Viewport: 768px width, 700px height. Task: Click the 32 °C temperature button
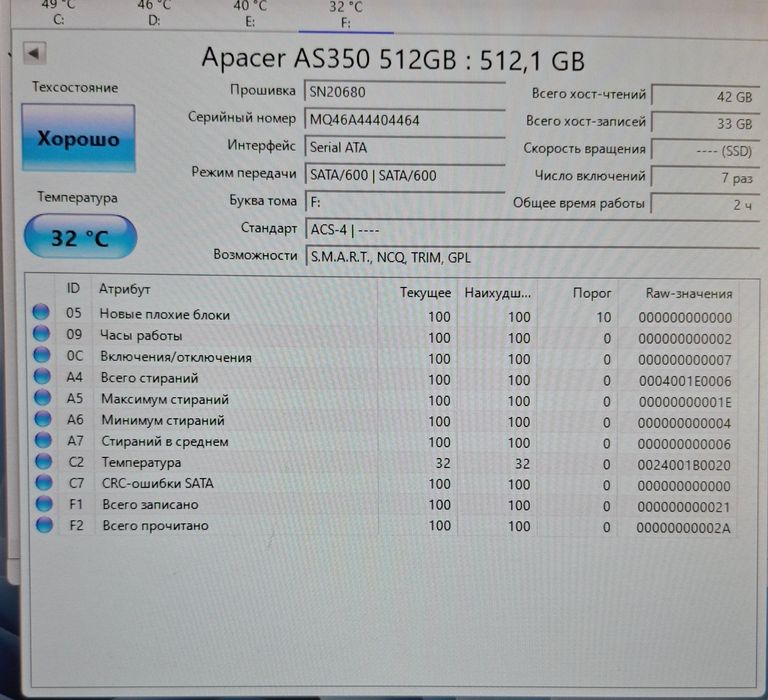(x=80, y=237)
